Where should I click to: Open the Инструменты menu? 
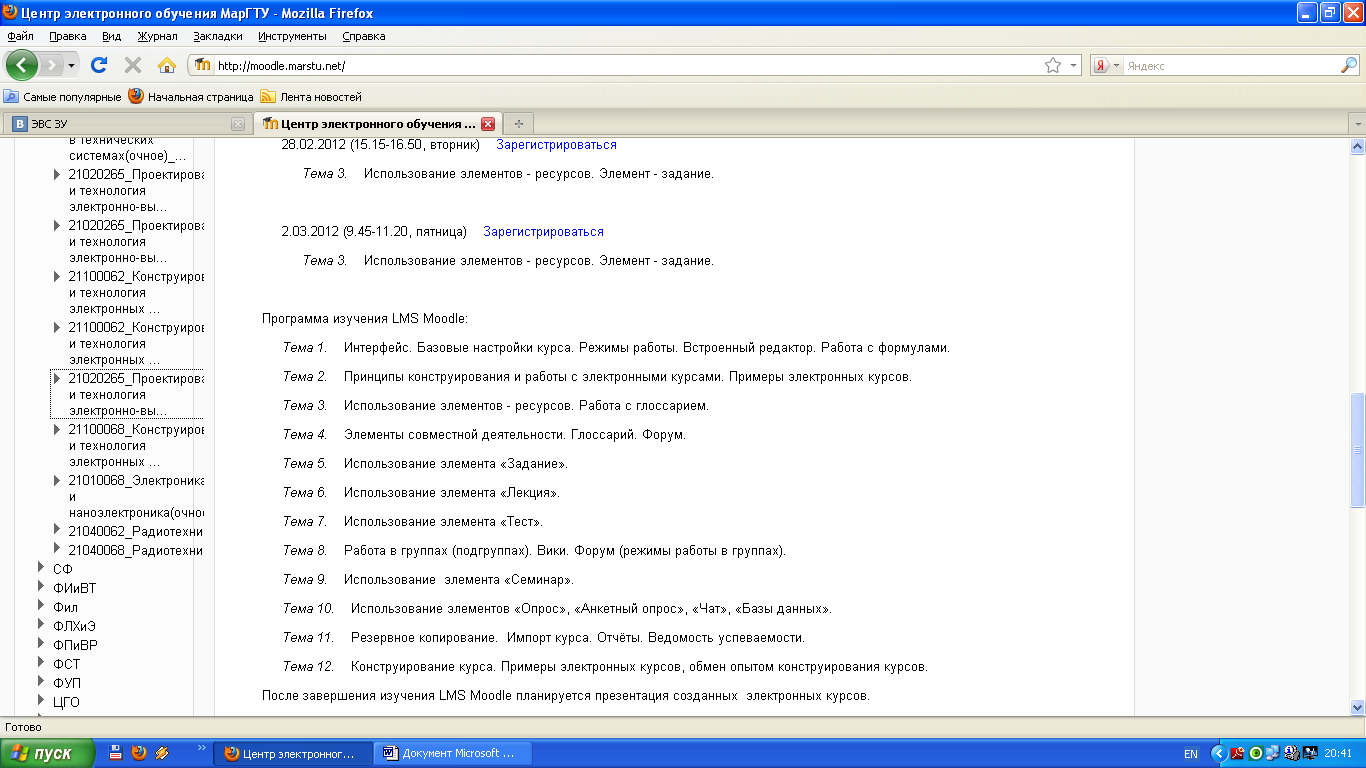pos(292,36)
